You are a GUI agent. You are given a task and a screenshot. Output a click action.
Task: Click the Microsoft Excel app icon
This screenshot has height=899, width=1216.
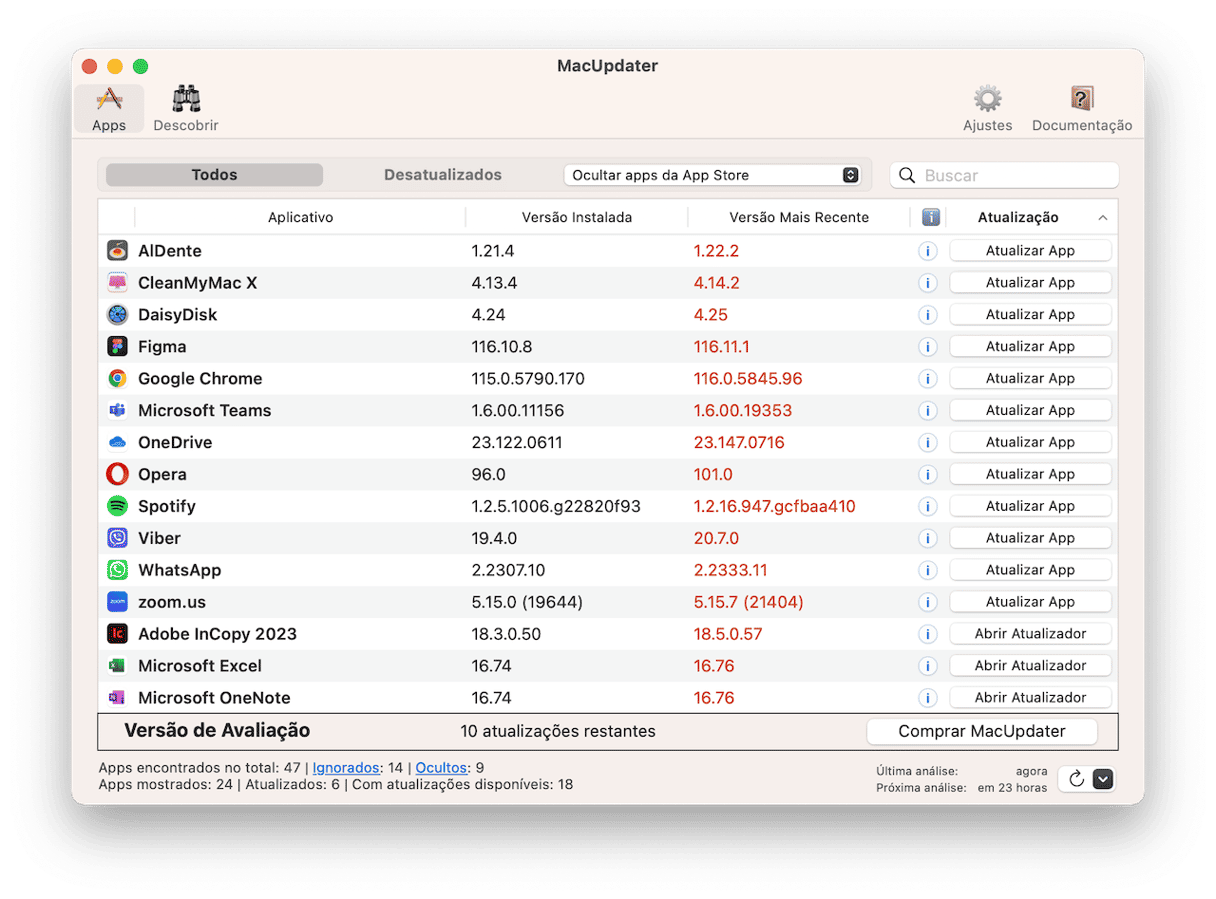pos(118,667)
